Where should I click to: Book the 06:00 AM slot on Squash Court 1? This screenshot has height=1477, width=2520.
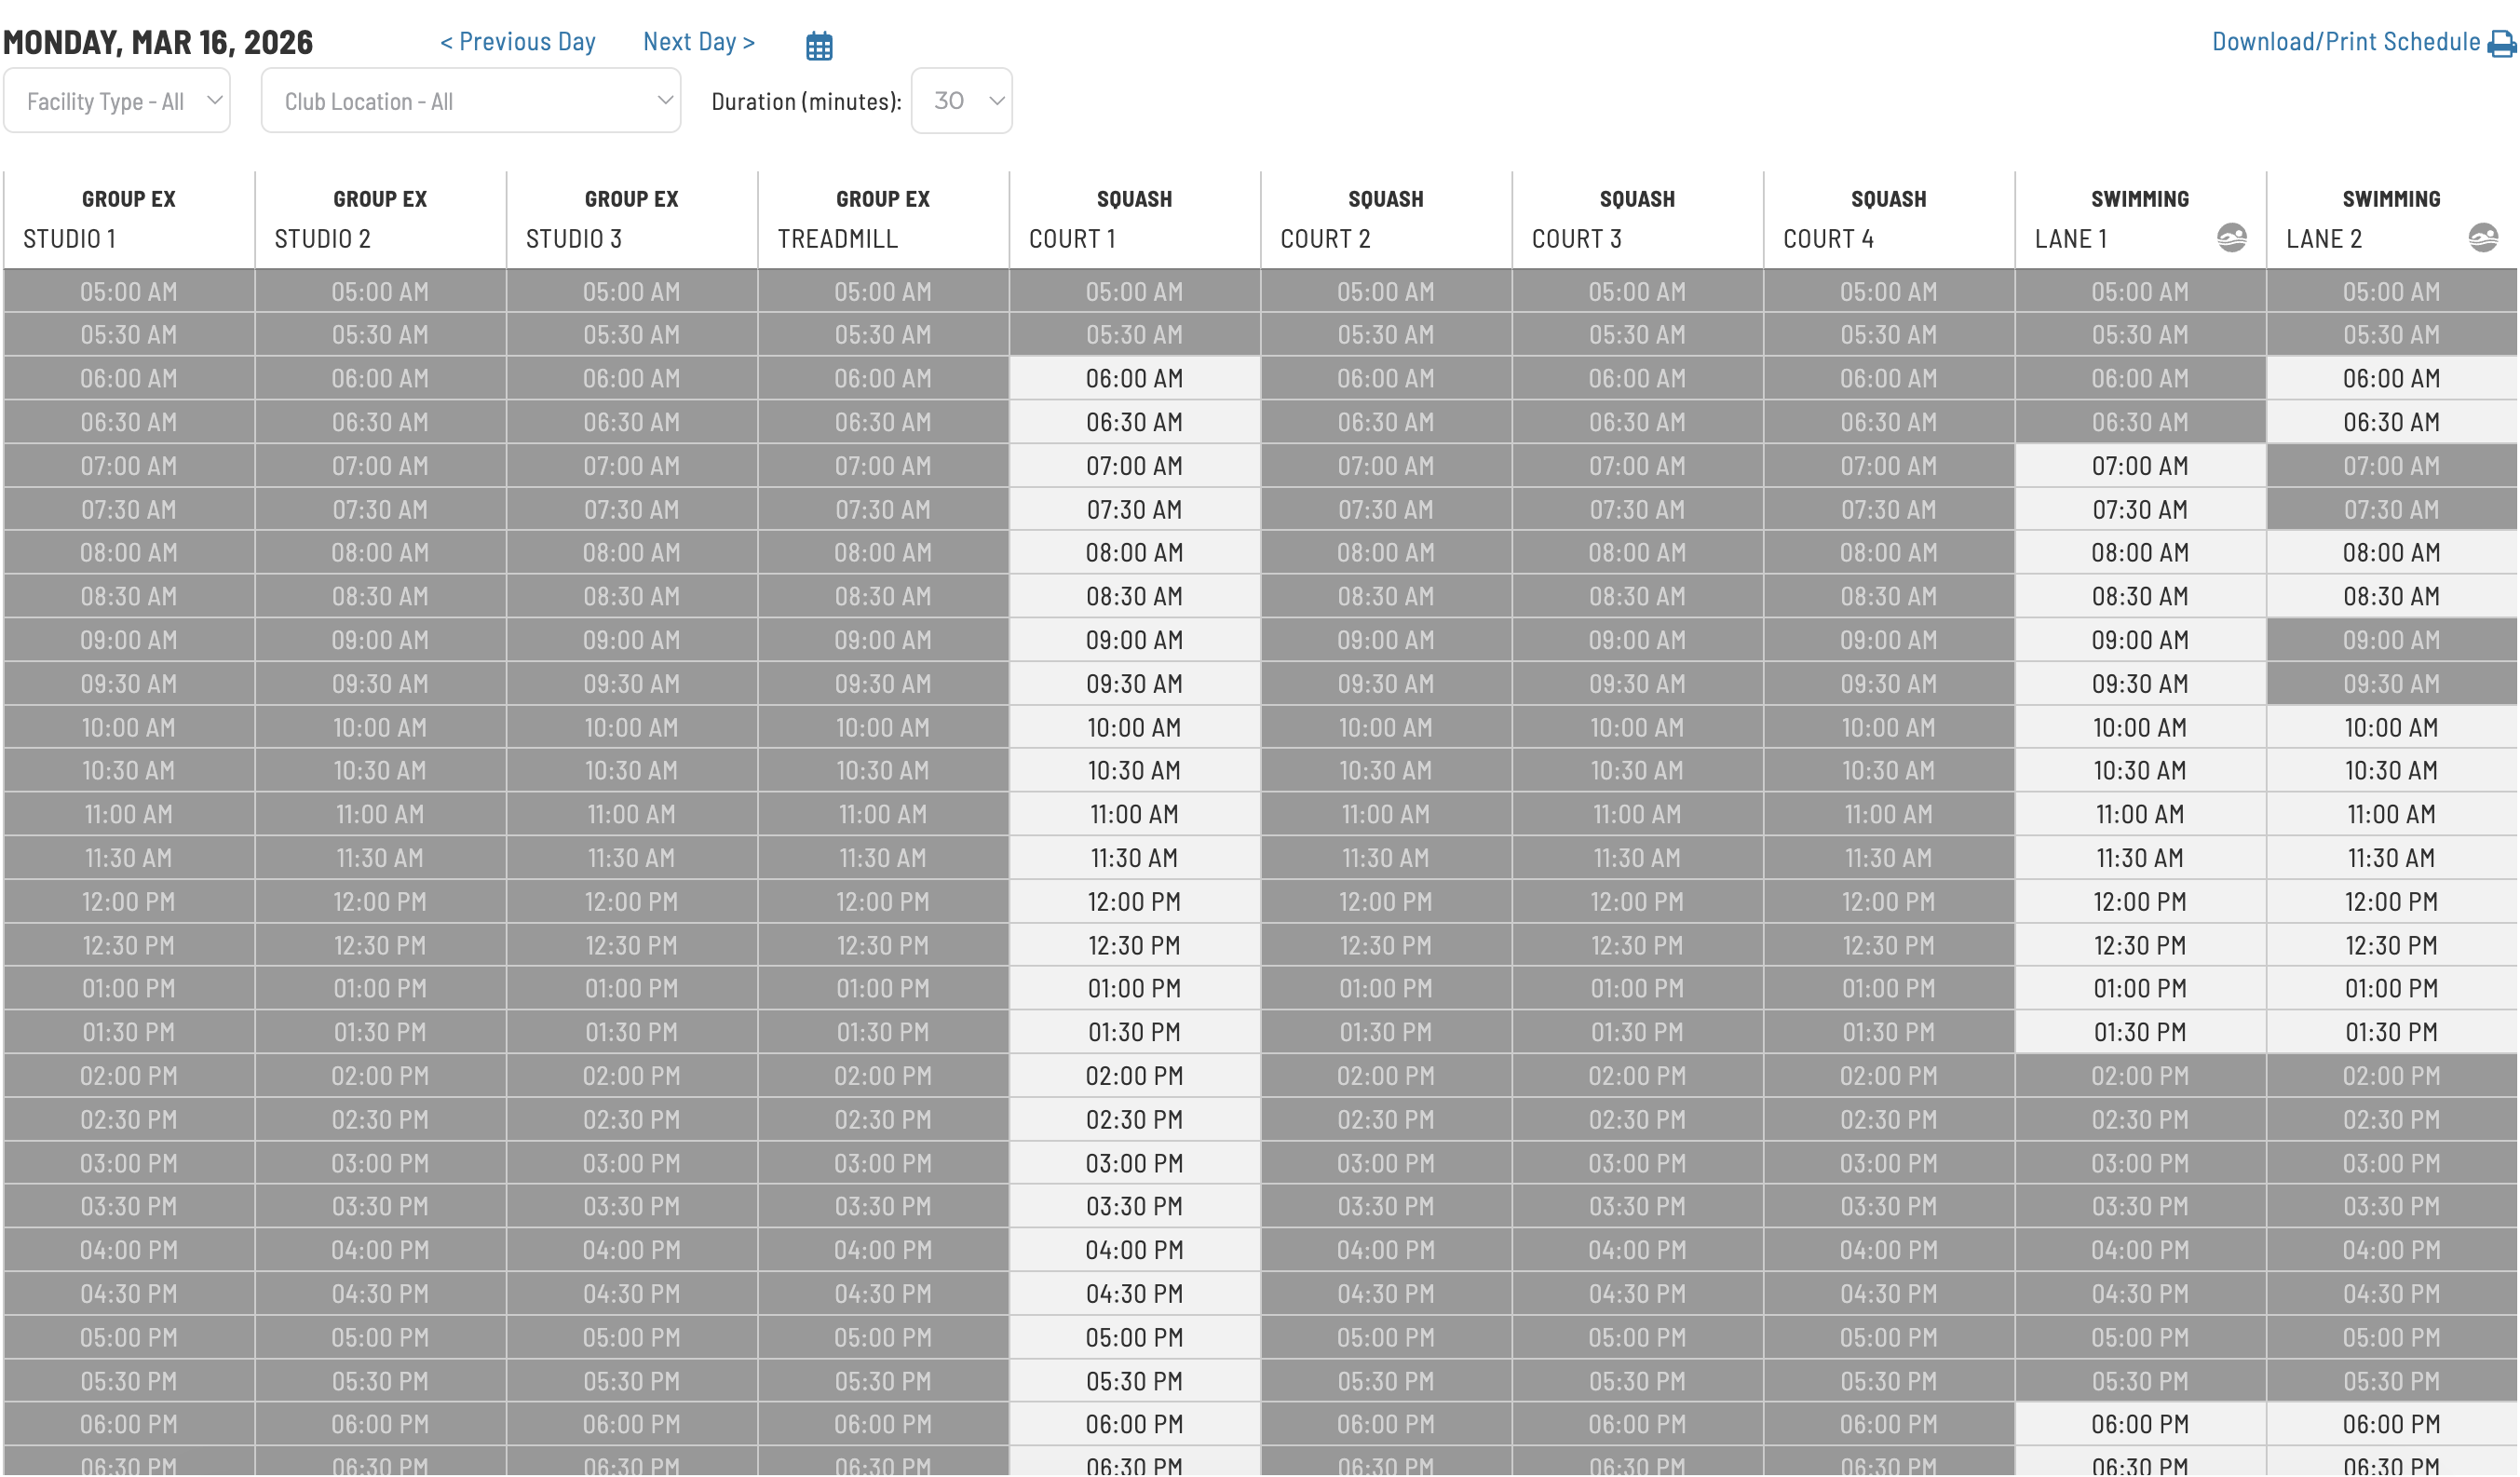pos(1134,378)
